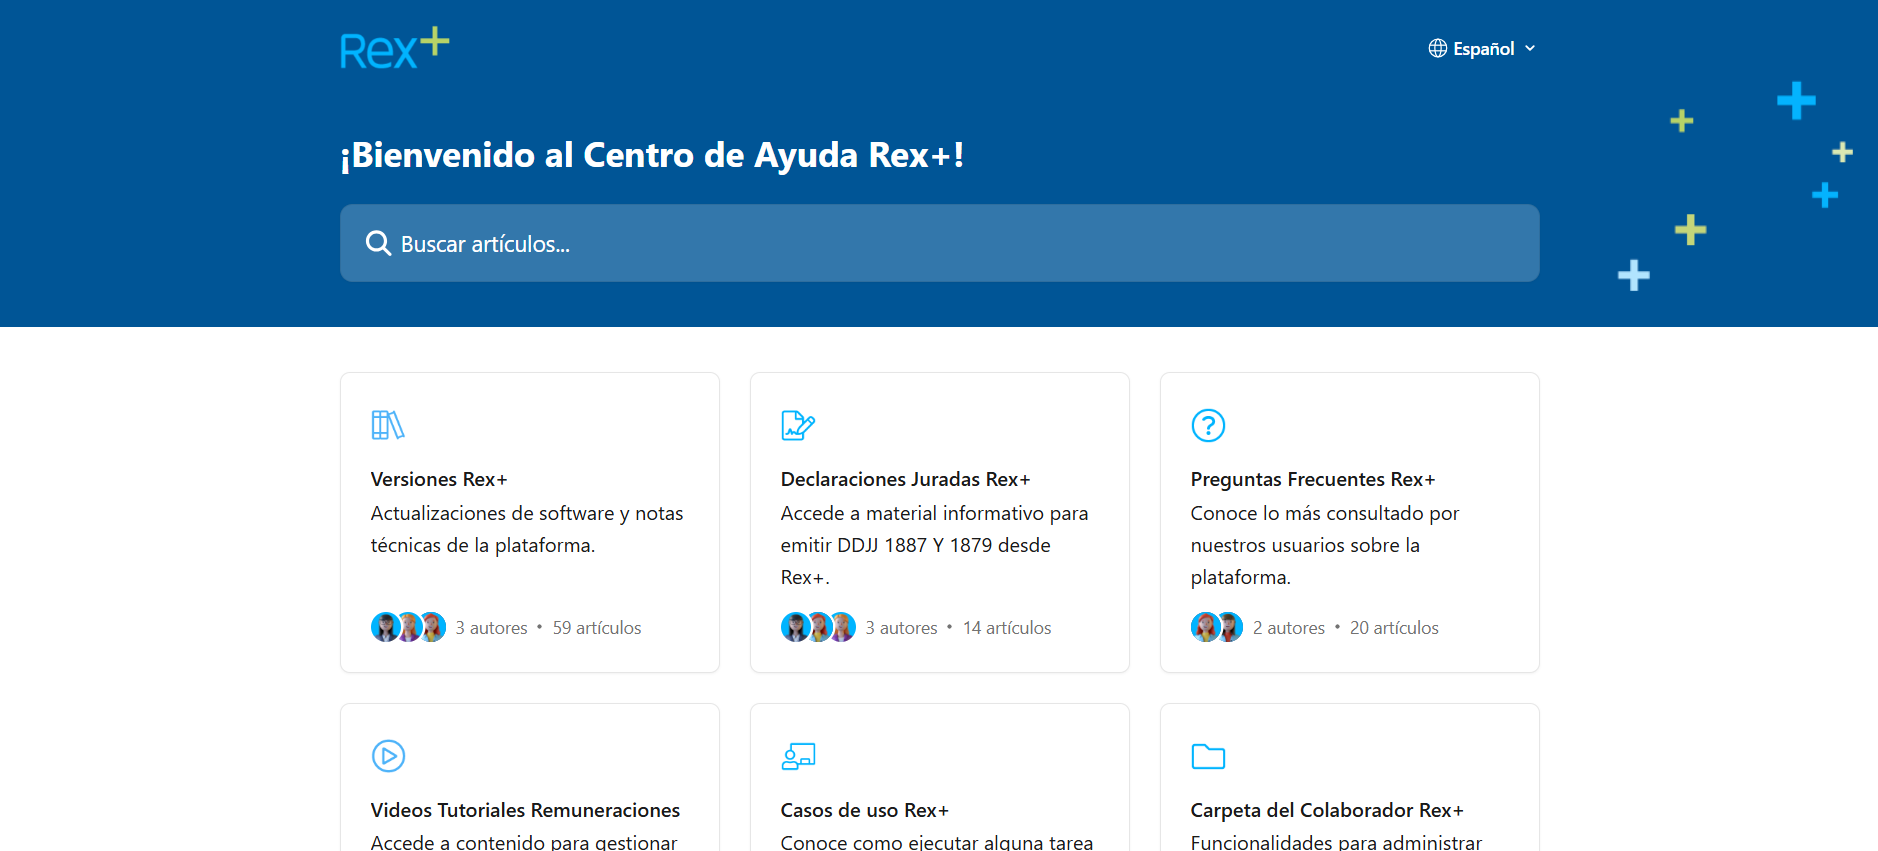This screenshot has width=1878, height=851.
Task: Click the question mark icon for Preguntas Frecuentes
Action: tap(1208, 425)
